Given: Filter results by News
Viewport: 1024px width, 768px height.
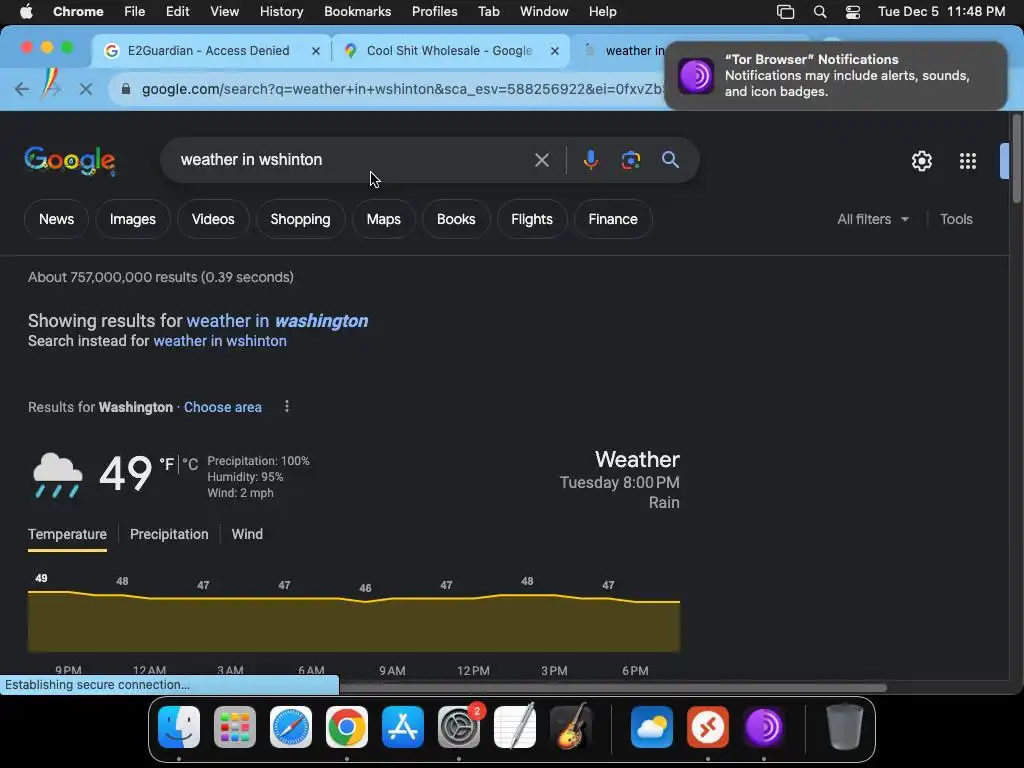Looking at the screenshot, I should [x=56, y=219].
